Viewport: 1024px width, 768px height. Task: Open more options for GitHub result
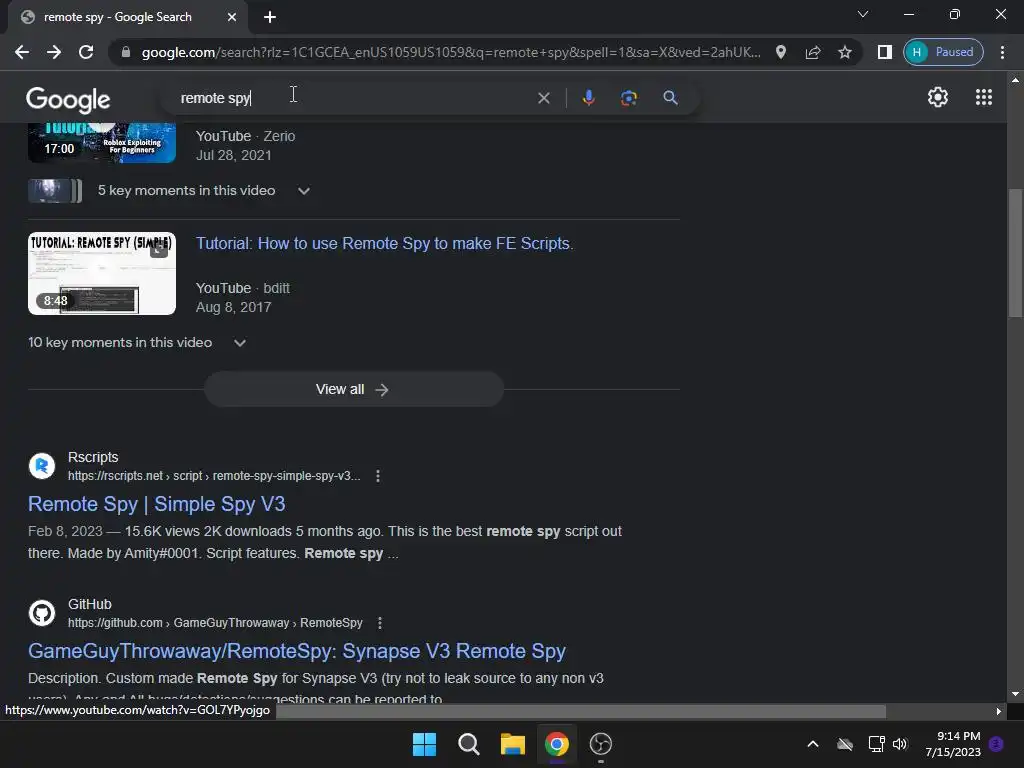click(x=379, y=623)
